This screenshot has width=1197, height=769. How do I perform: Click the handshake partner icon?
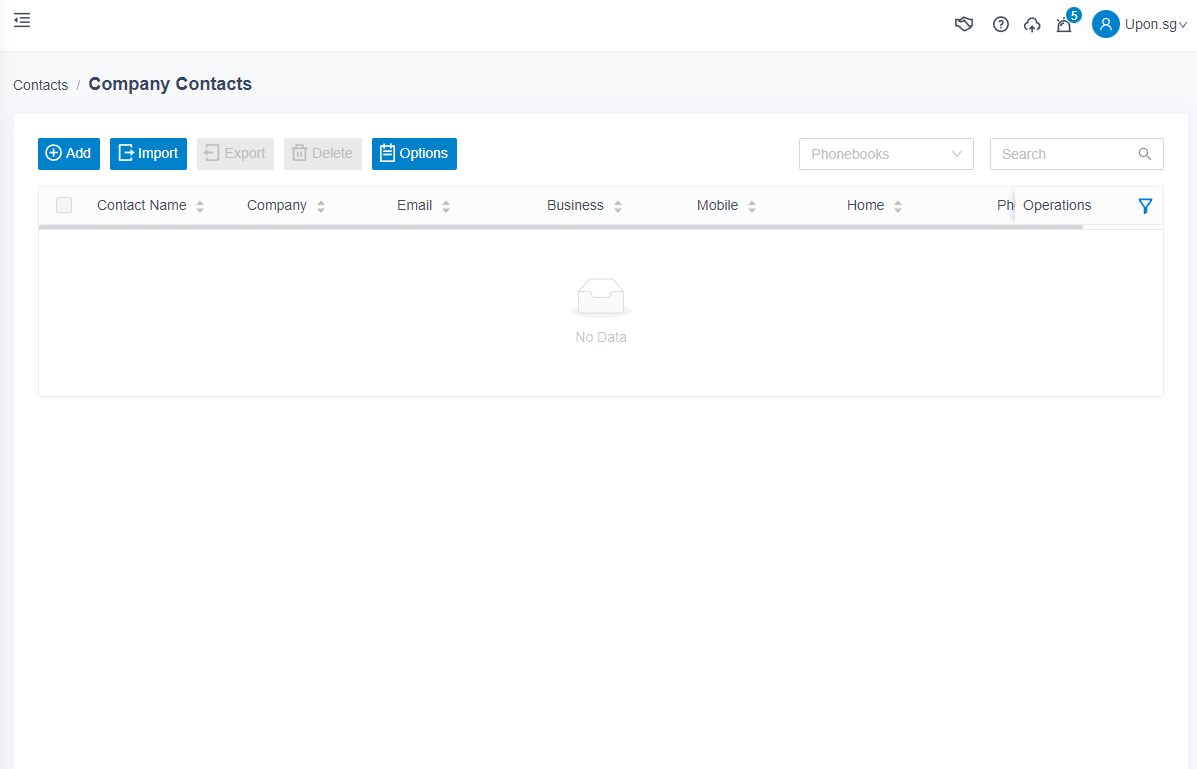[964, 24]
